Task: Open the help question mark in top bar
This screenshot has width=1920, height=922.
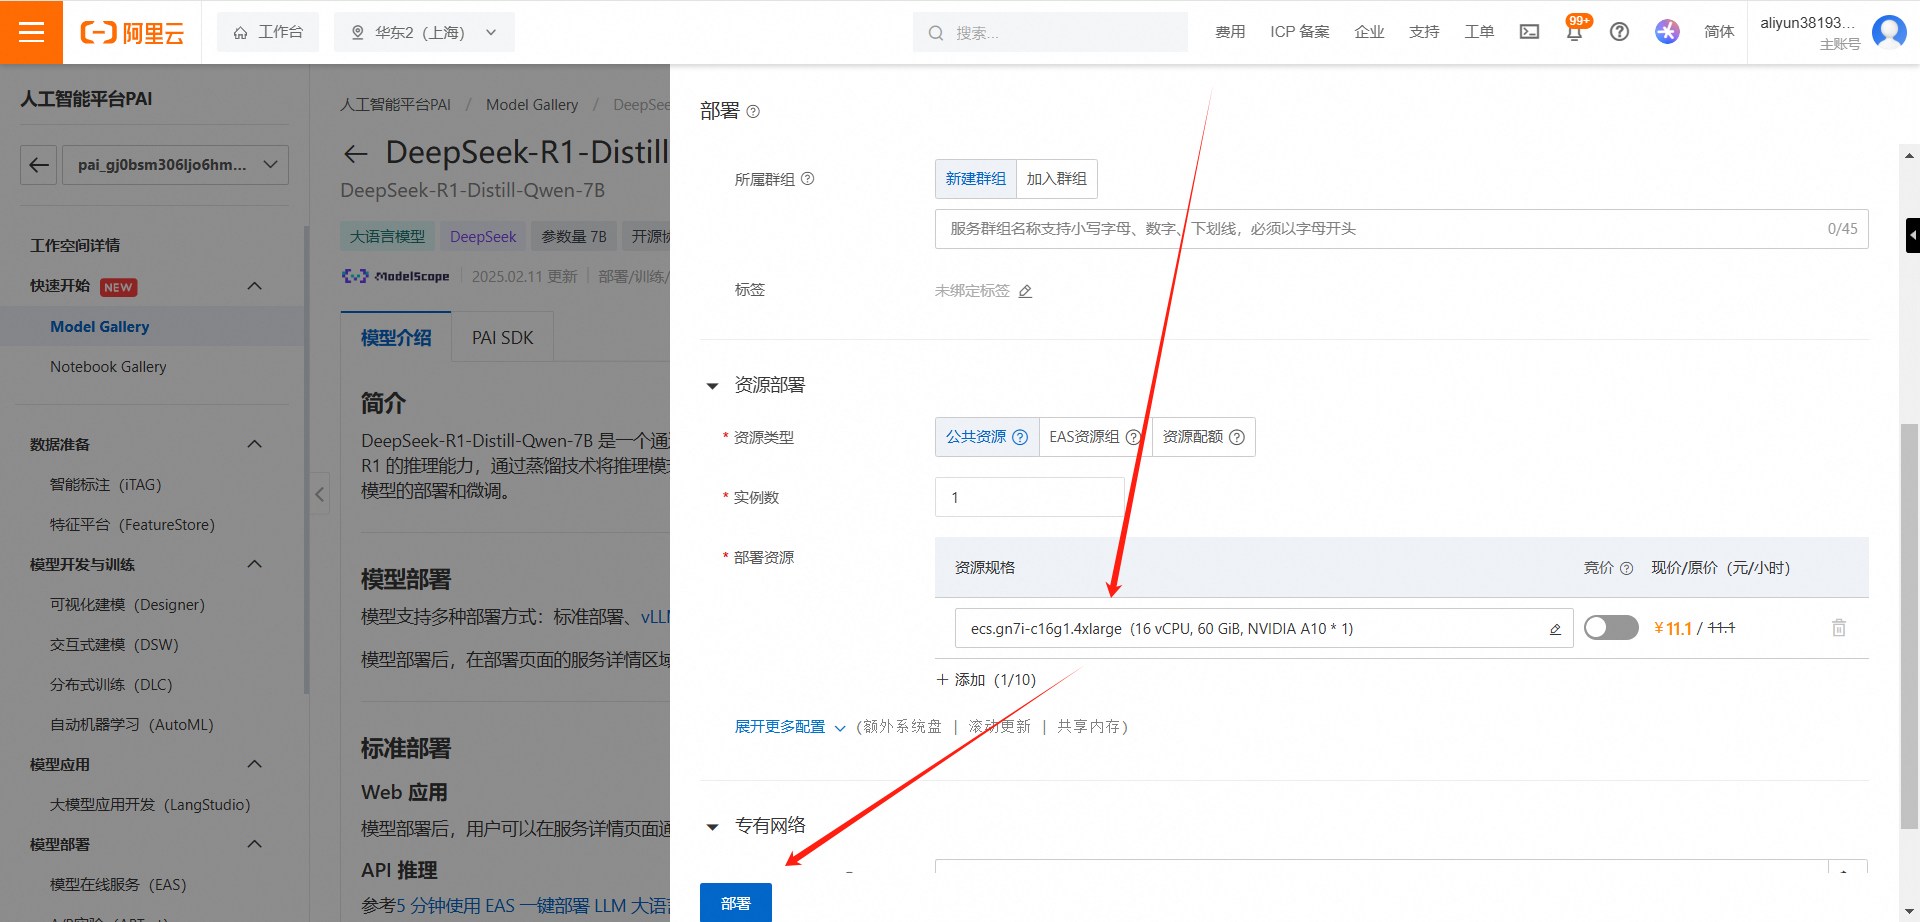Action: [x=1619, y=32]
